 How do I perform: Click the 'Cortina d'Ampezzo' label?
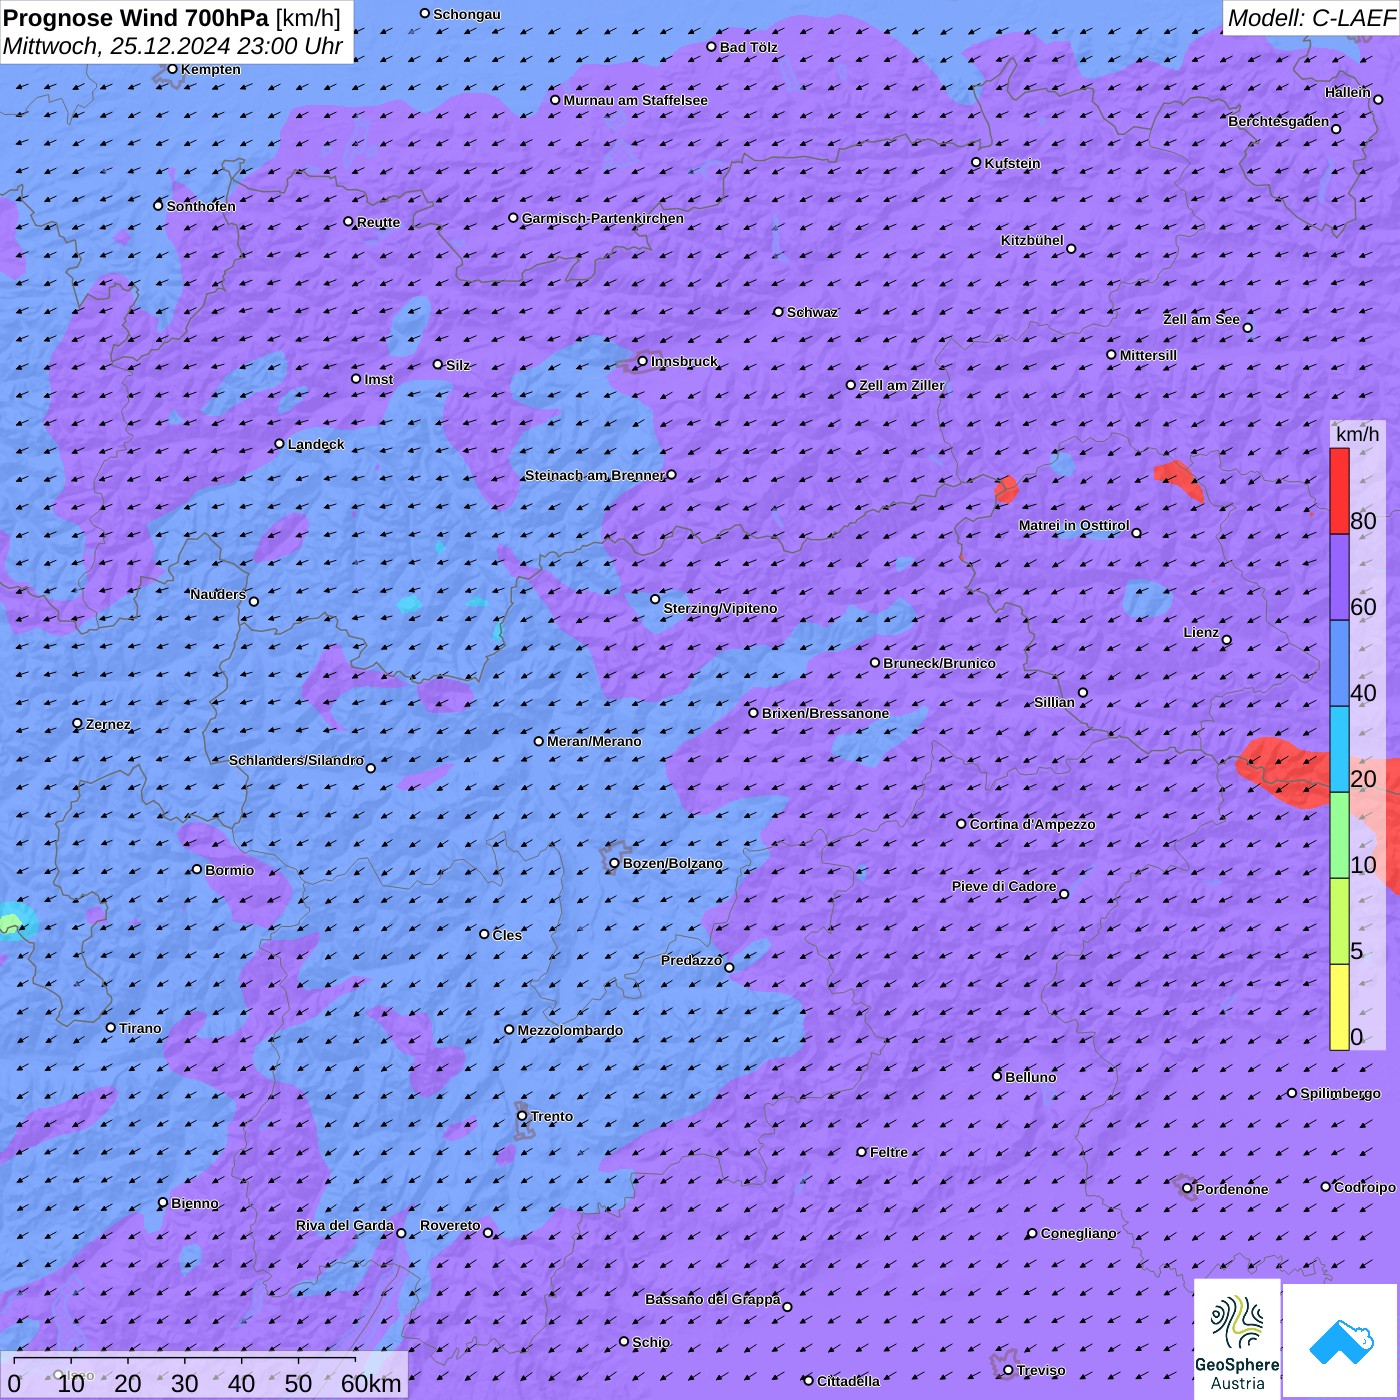1032,824
